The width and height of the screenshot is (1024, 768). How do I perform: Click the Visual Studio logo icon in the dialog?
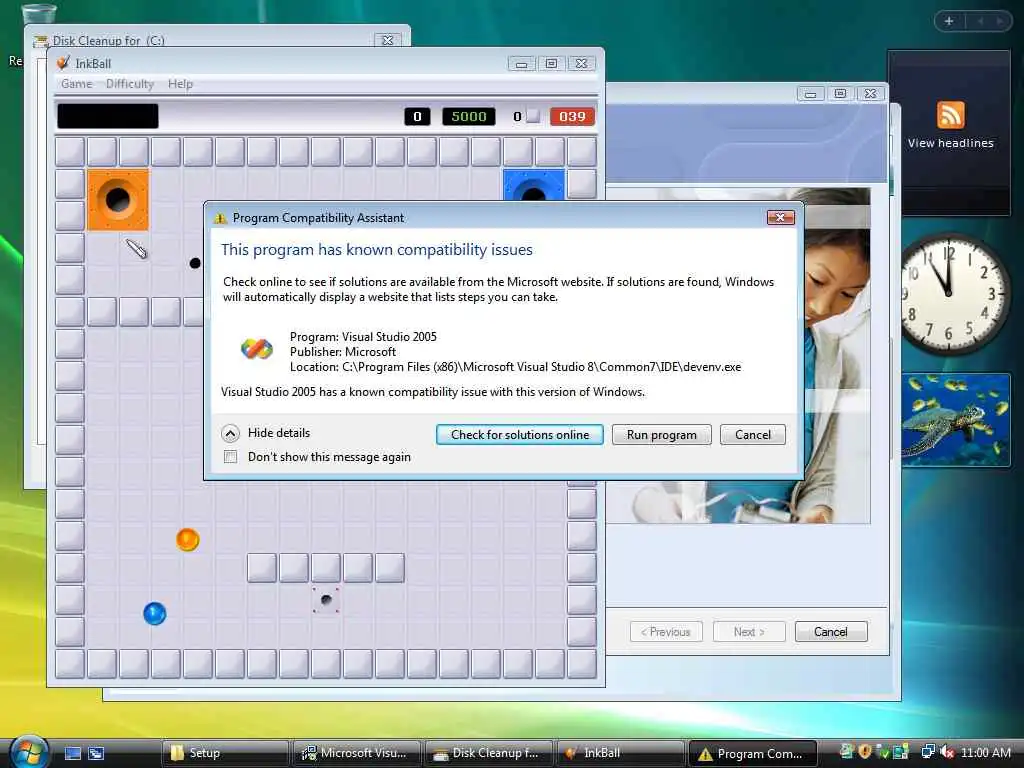tap(257, 349)
